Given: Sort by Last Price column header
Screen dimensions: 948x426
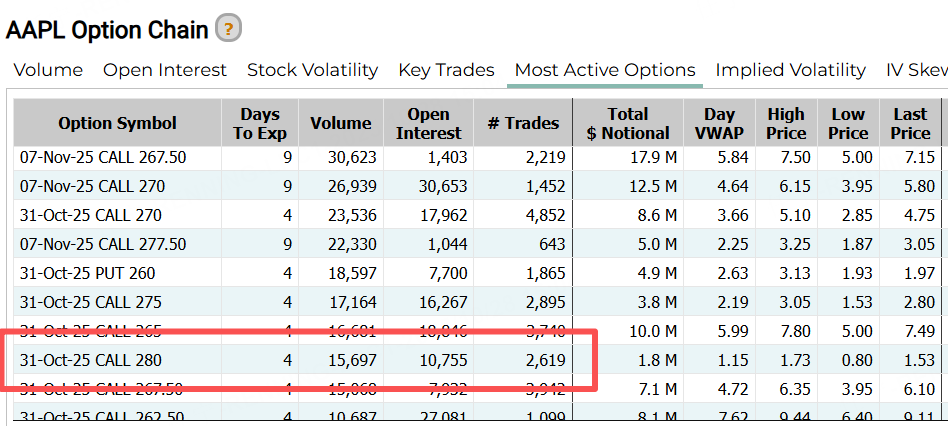Looking at the screenshot, I should (x=910, y=123).
